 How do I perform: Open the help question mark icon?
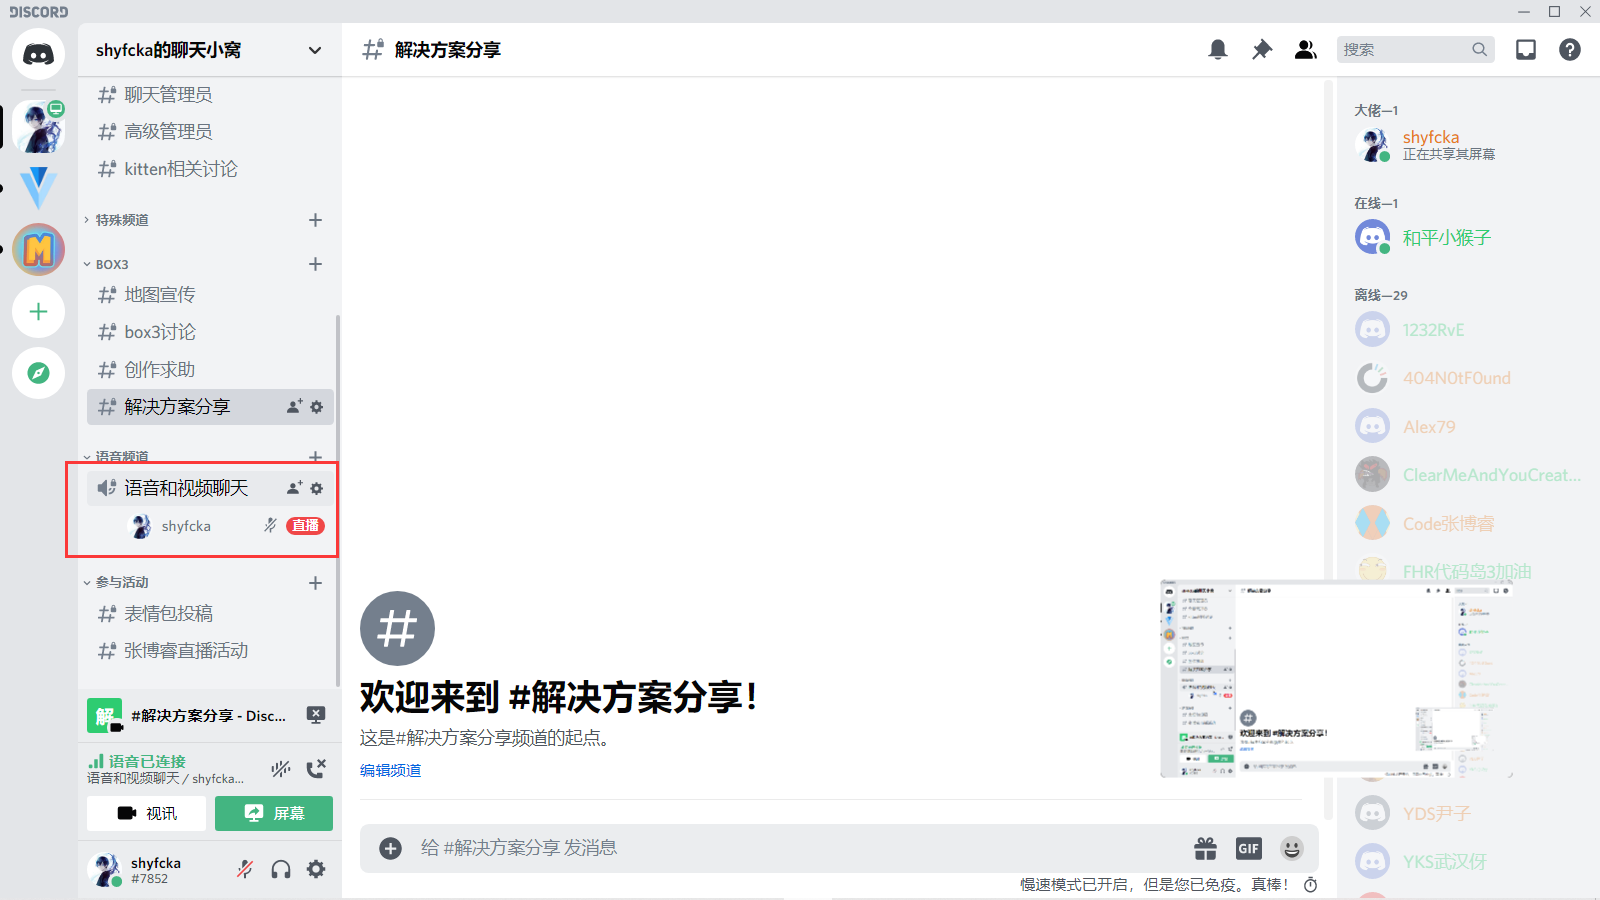[x=1570, y=49]
